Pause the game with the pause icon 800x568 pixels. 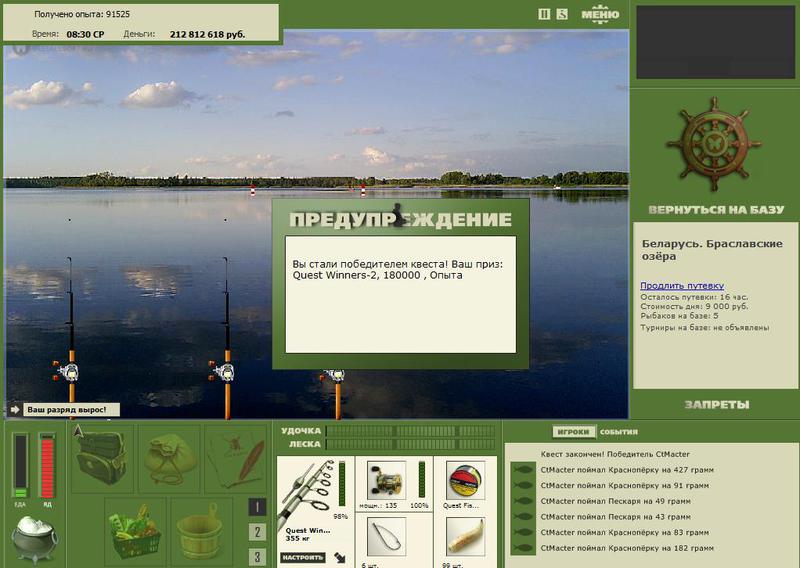point(544,14)
